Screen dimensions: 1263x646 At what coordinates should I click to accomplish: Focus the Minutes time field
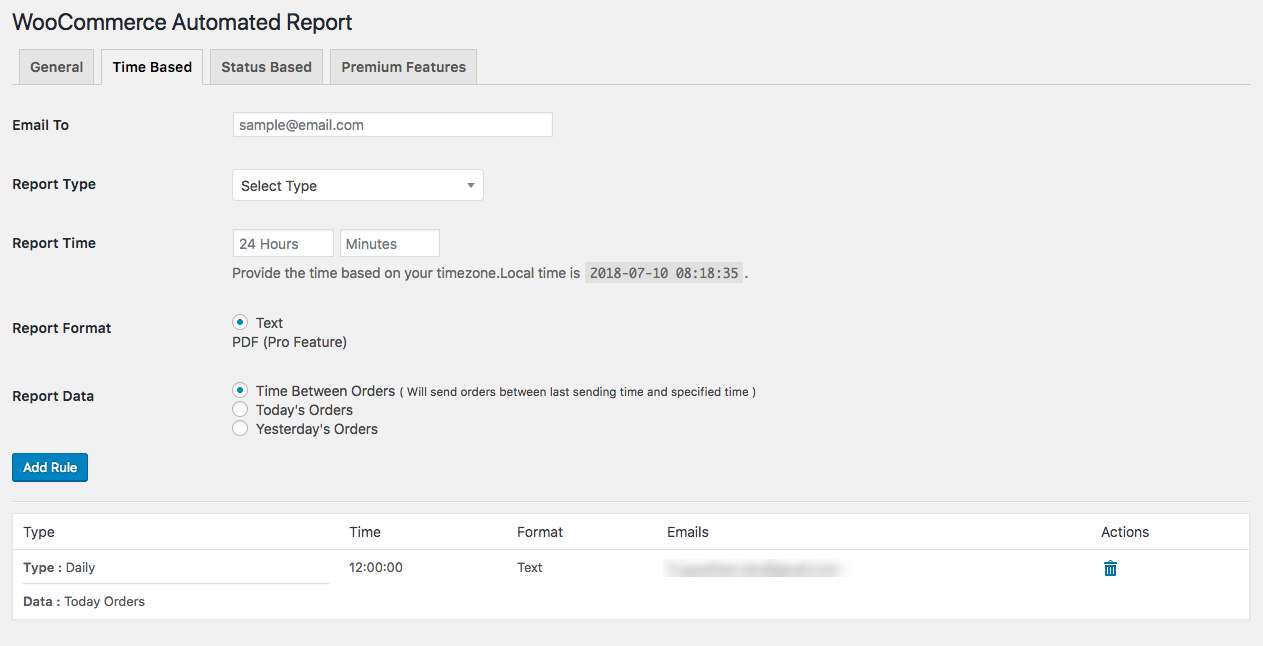pyautogui.click(x=390, y=244)
